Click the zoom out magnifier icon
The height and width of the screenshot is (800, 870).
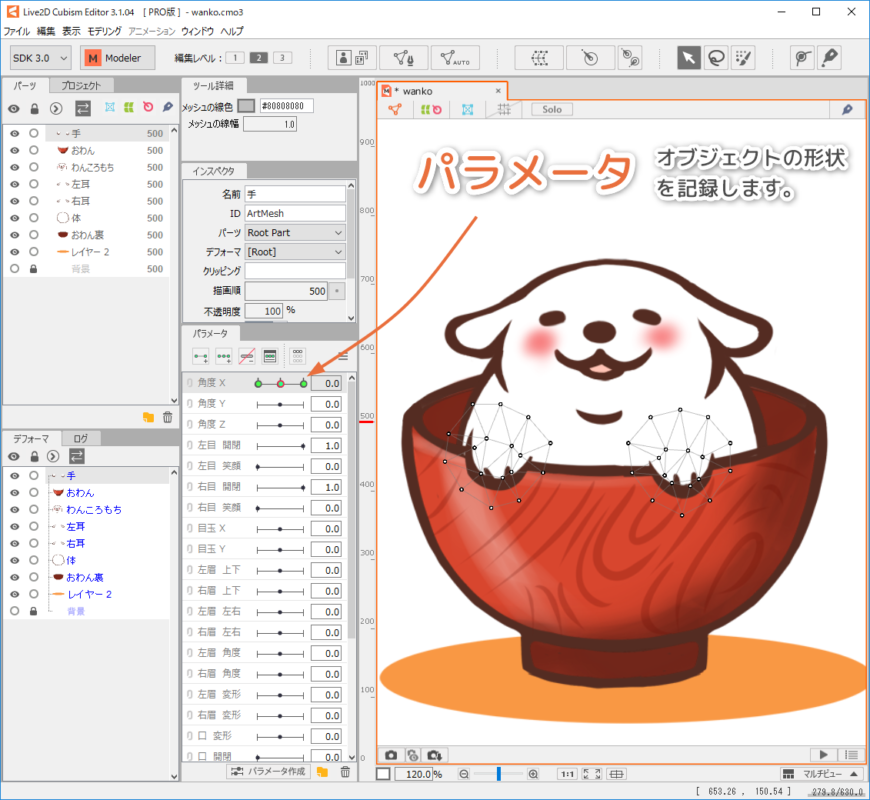click(464, 774)
